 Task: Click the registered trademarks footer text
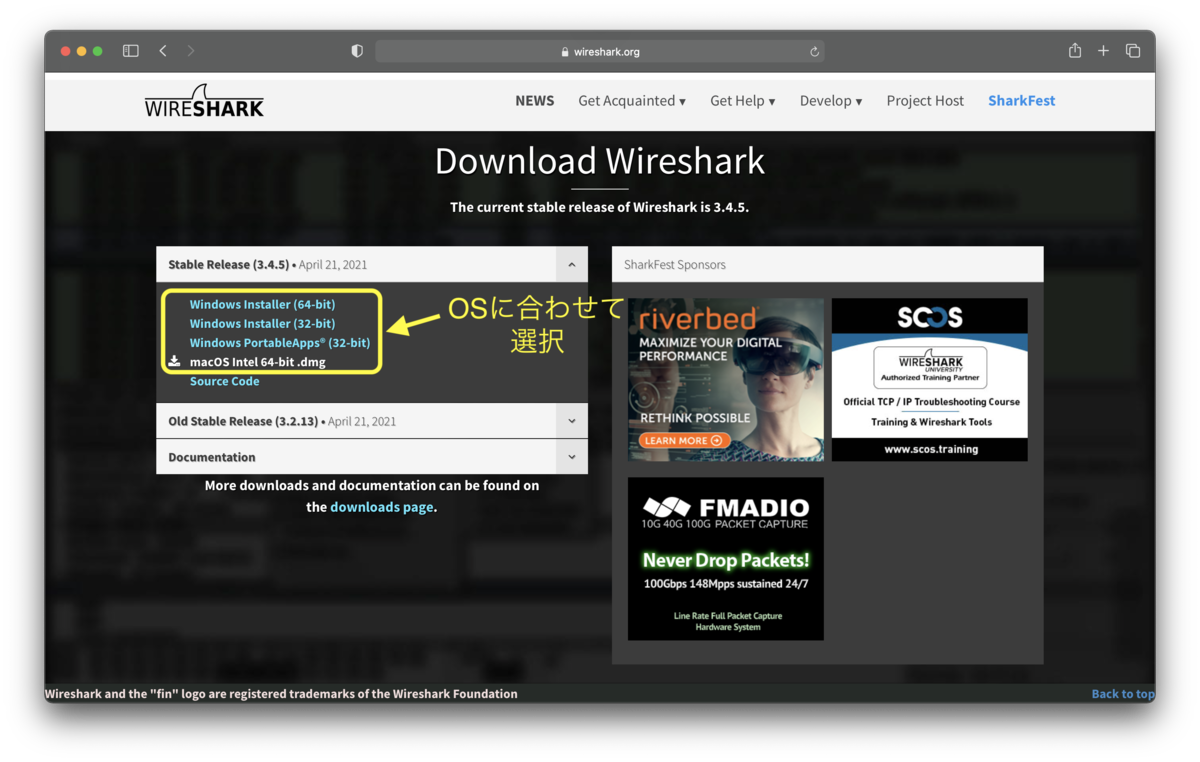(281, 694)
